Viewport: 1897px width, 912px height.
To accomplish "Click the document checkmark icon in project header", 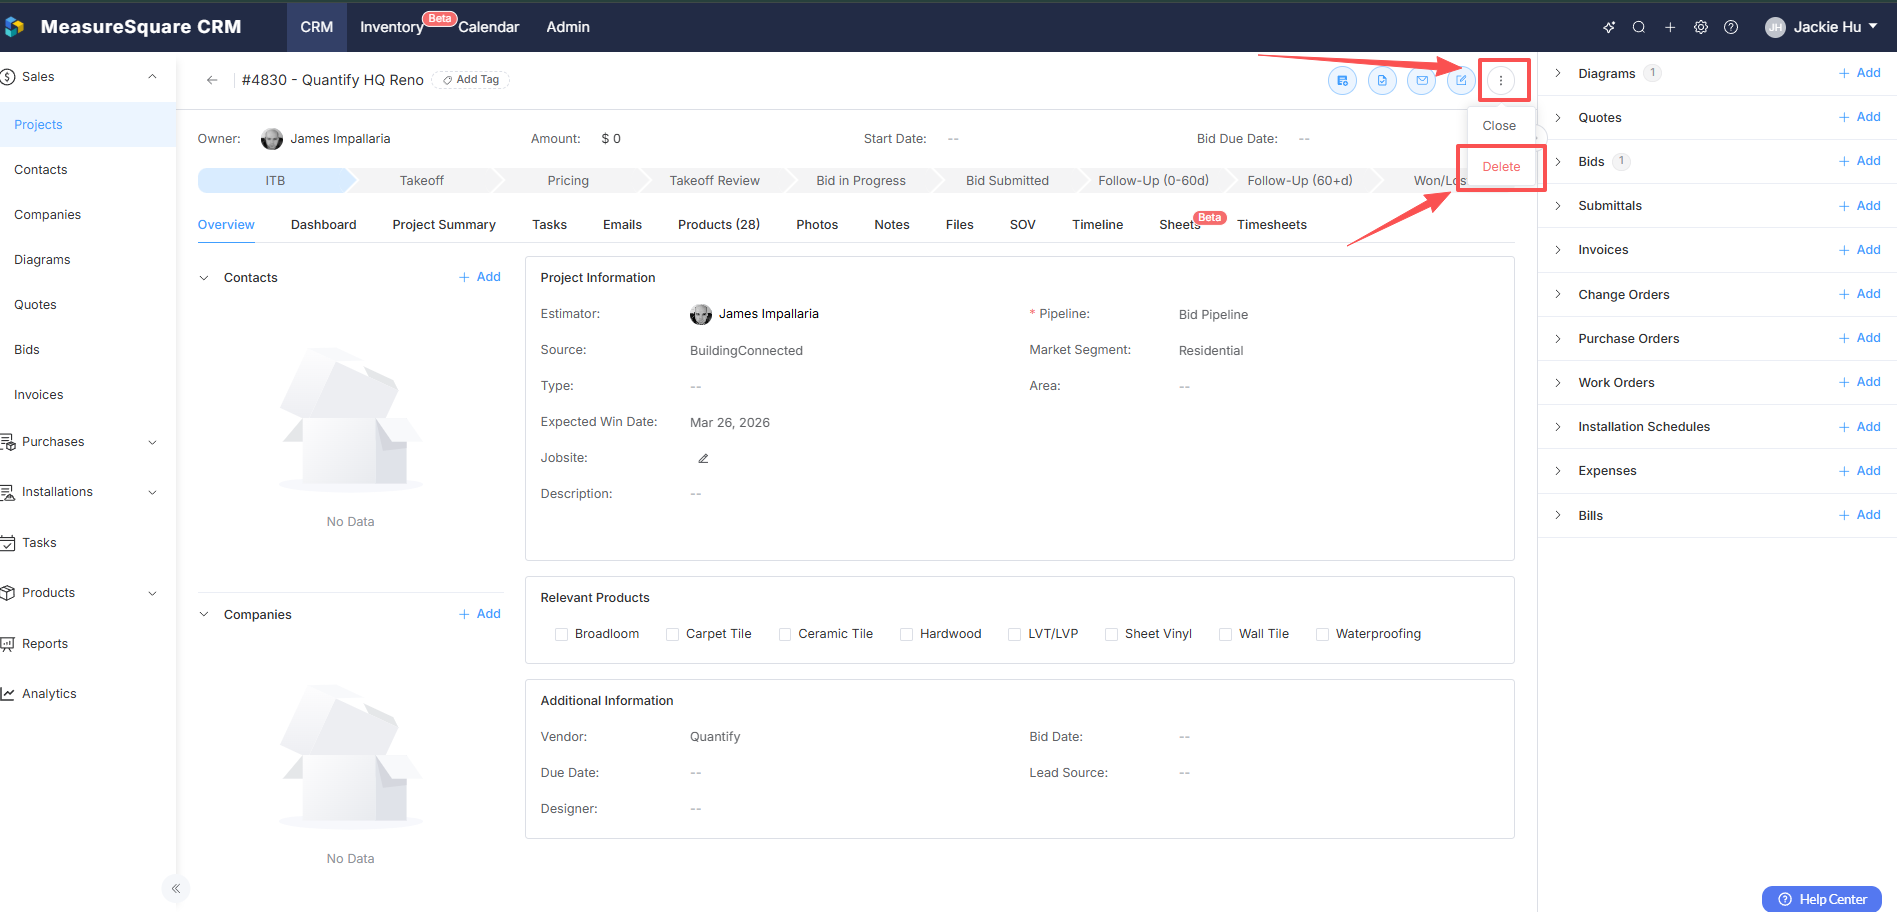I will coord(1382,80).
